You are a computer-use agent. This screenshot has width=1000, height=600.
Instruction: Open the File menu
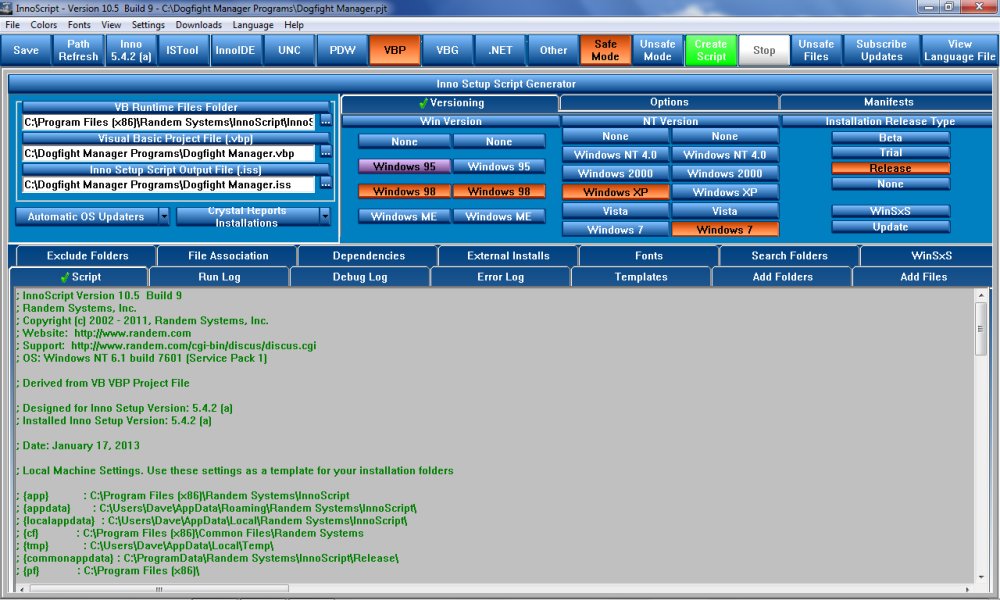[13, 25]
